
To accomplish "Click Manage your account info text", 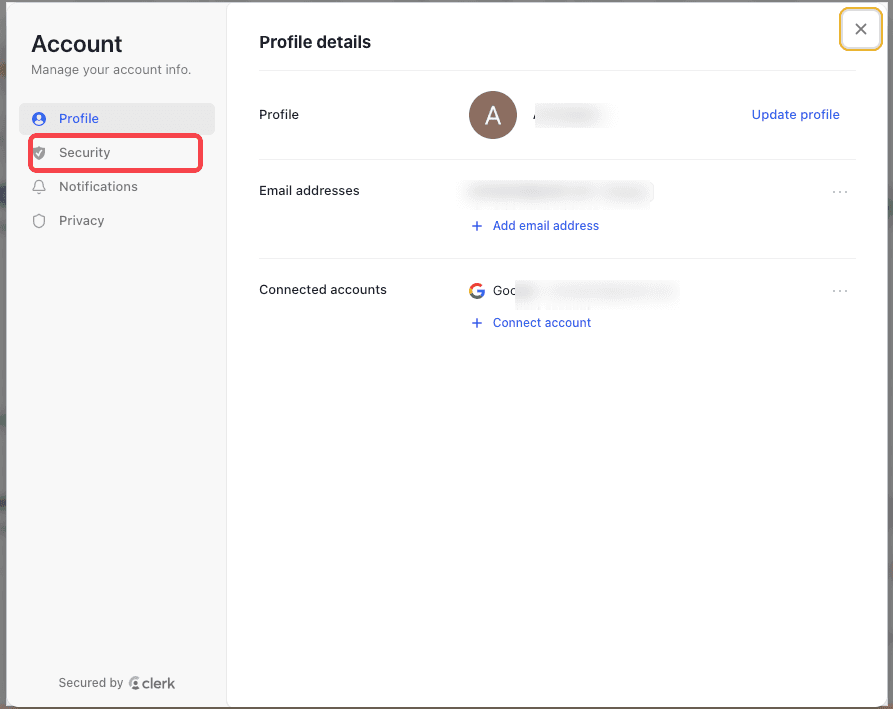I will tap(111, 69).
